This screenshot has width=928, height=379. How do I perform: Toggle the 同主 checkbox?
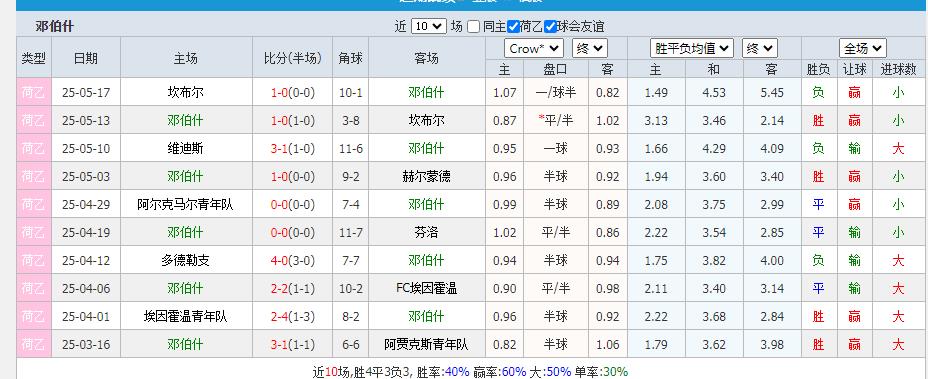tap(473, 26)
